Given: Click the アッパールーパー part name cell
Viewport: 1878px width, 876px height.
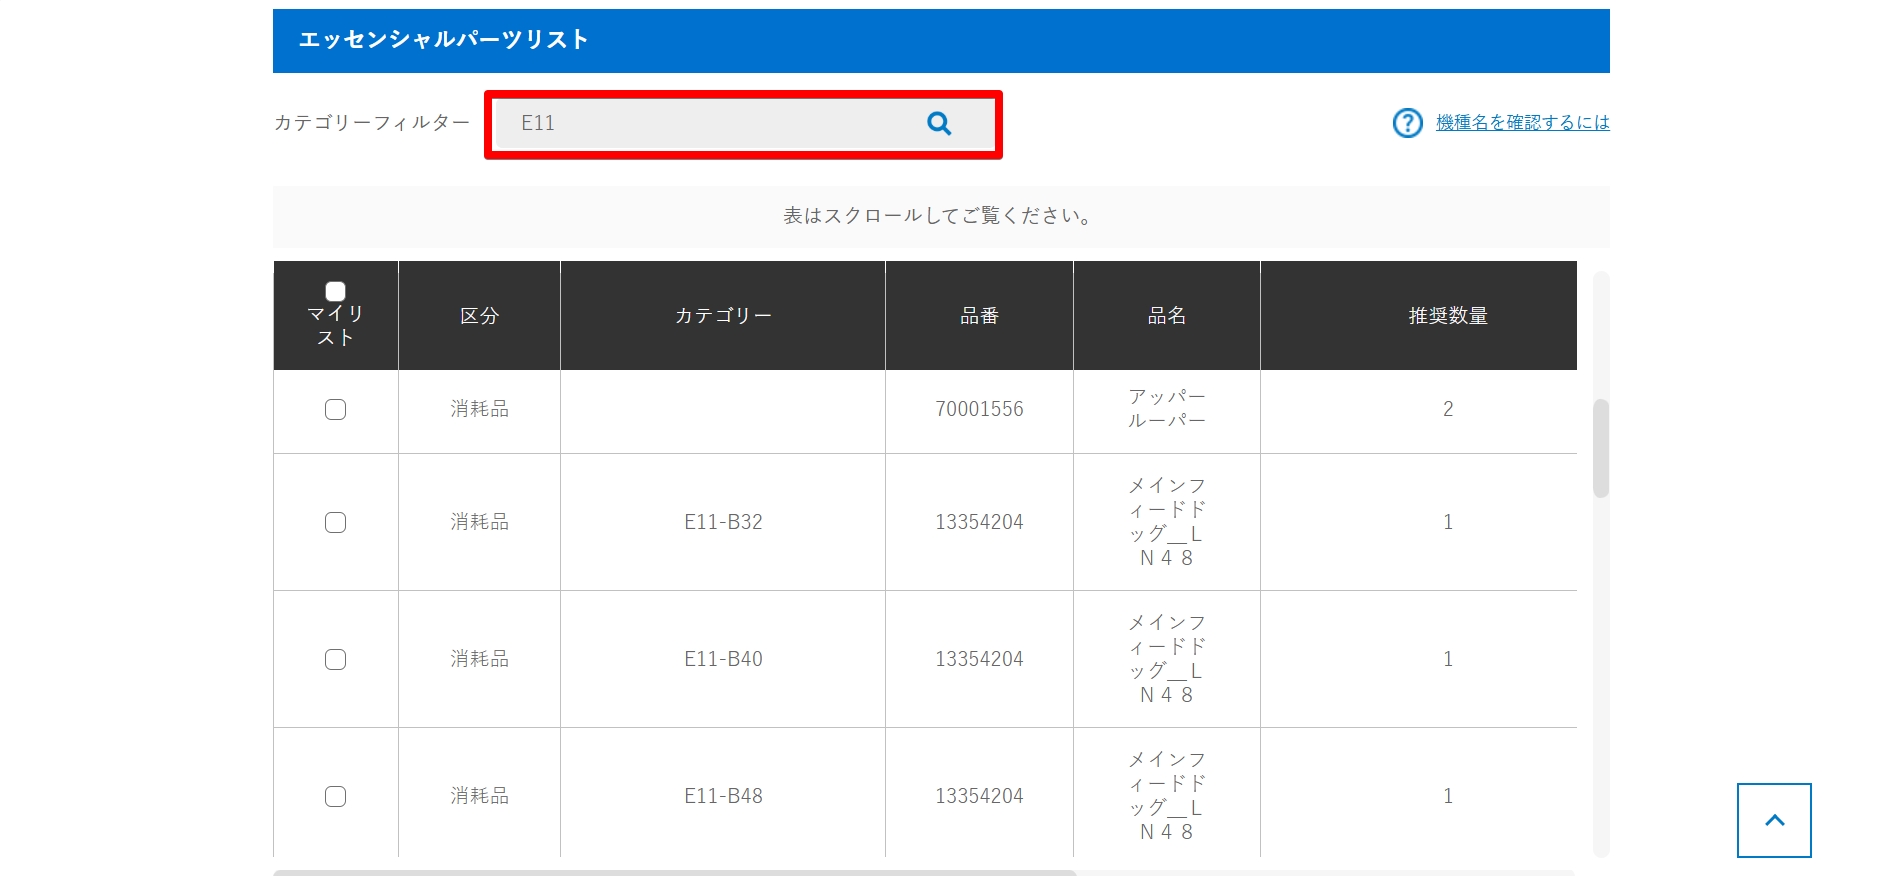Looking at the screenshot, I should pyautogui.click(x=1166, y=409).
